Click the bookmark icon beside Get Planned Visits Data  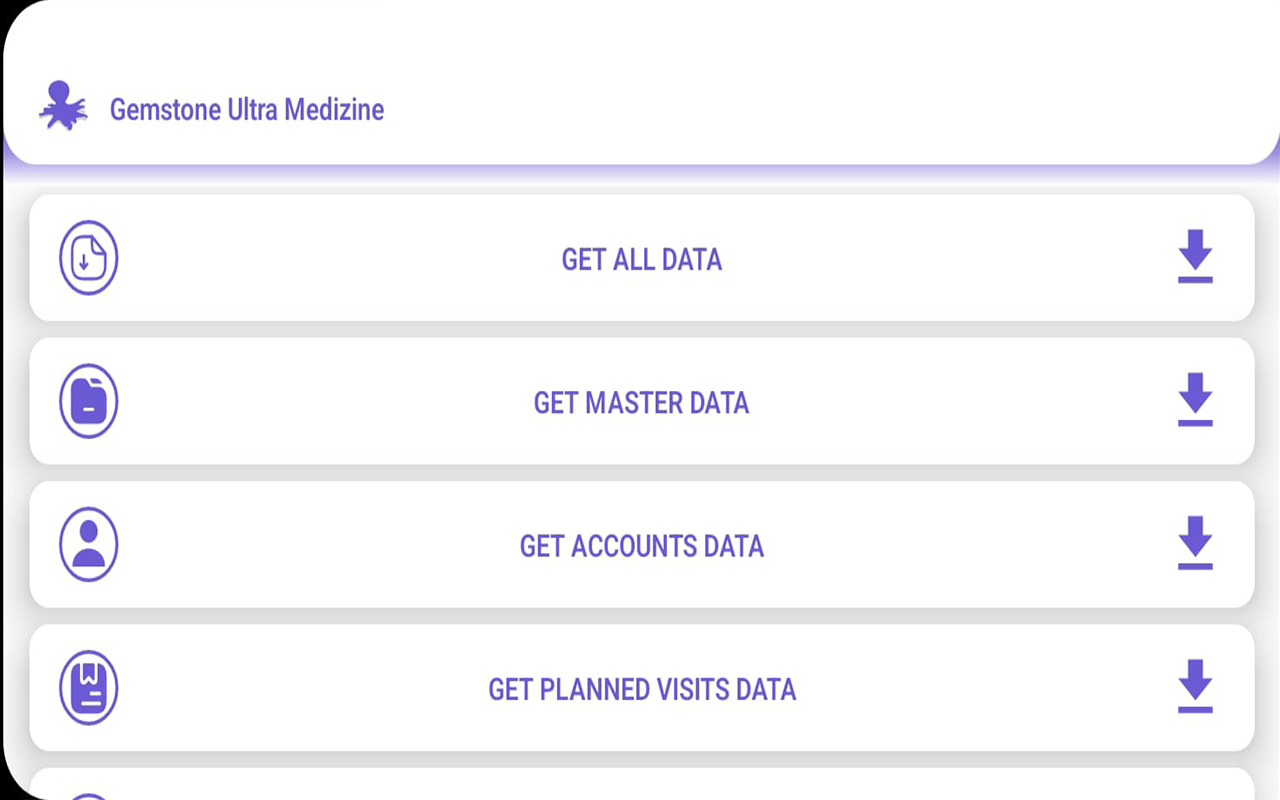tap(89, 688)
